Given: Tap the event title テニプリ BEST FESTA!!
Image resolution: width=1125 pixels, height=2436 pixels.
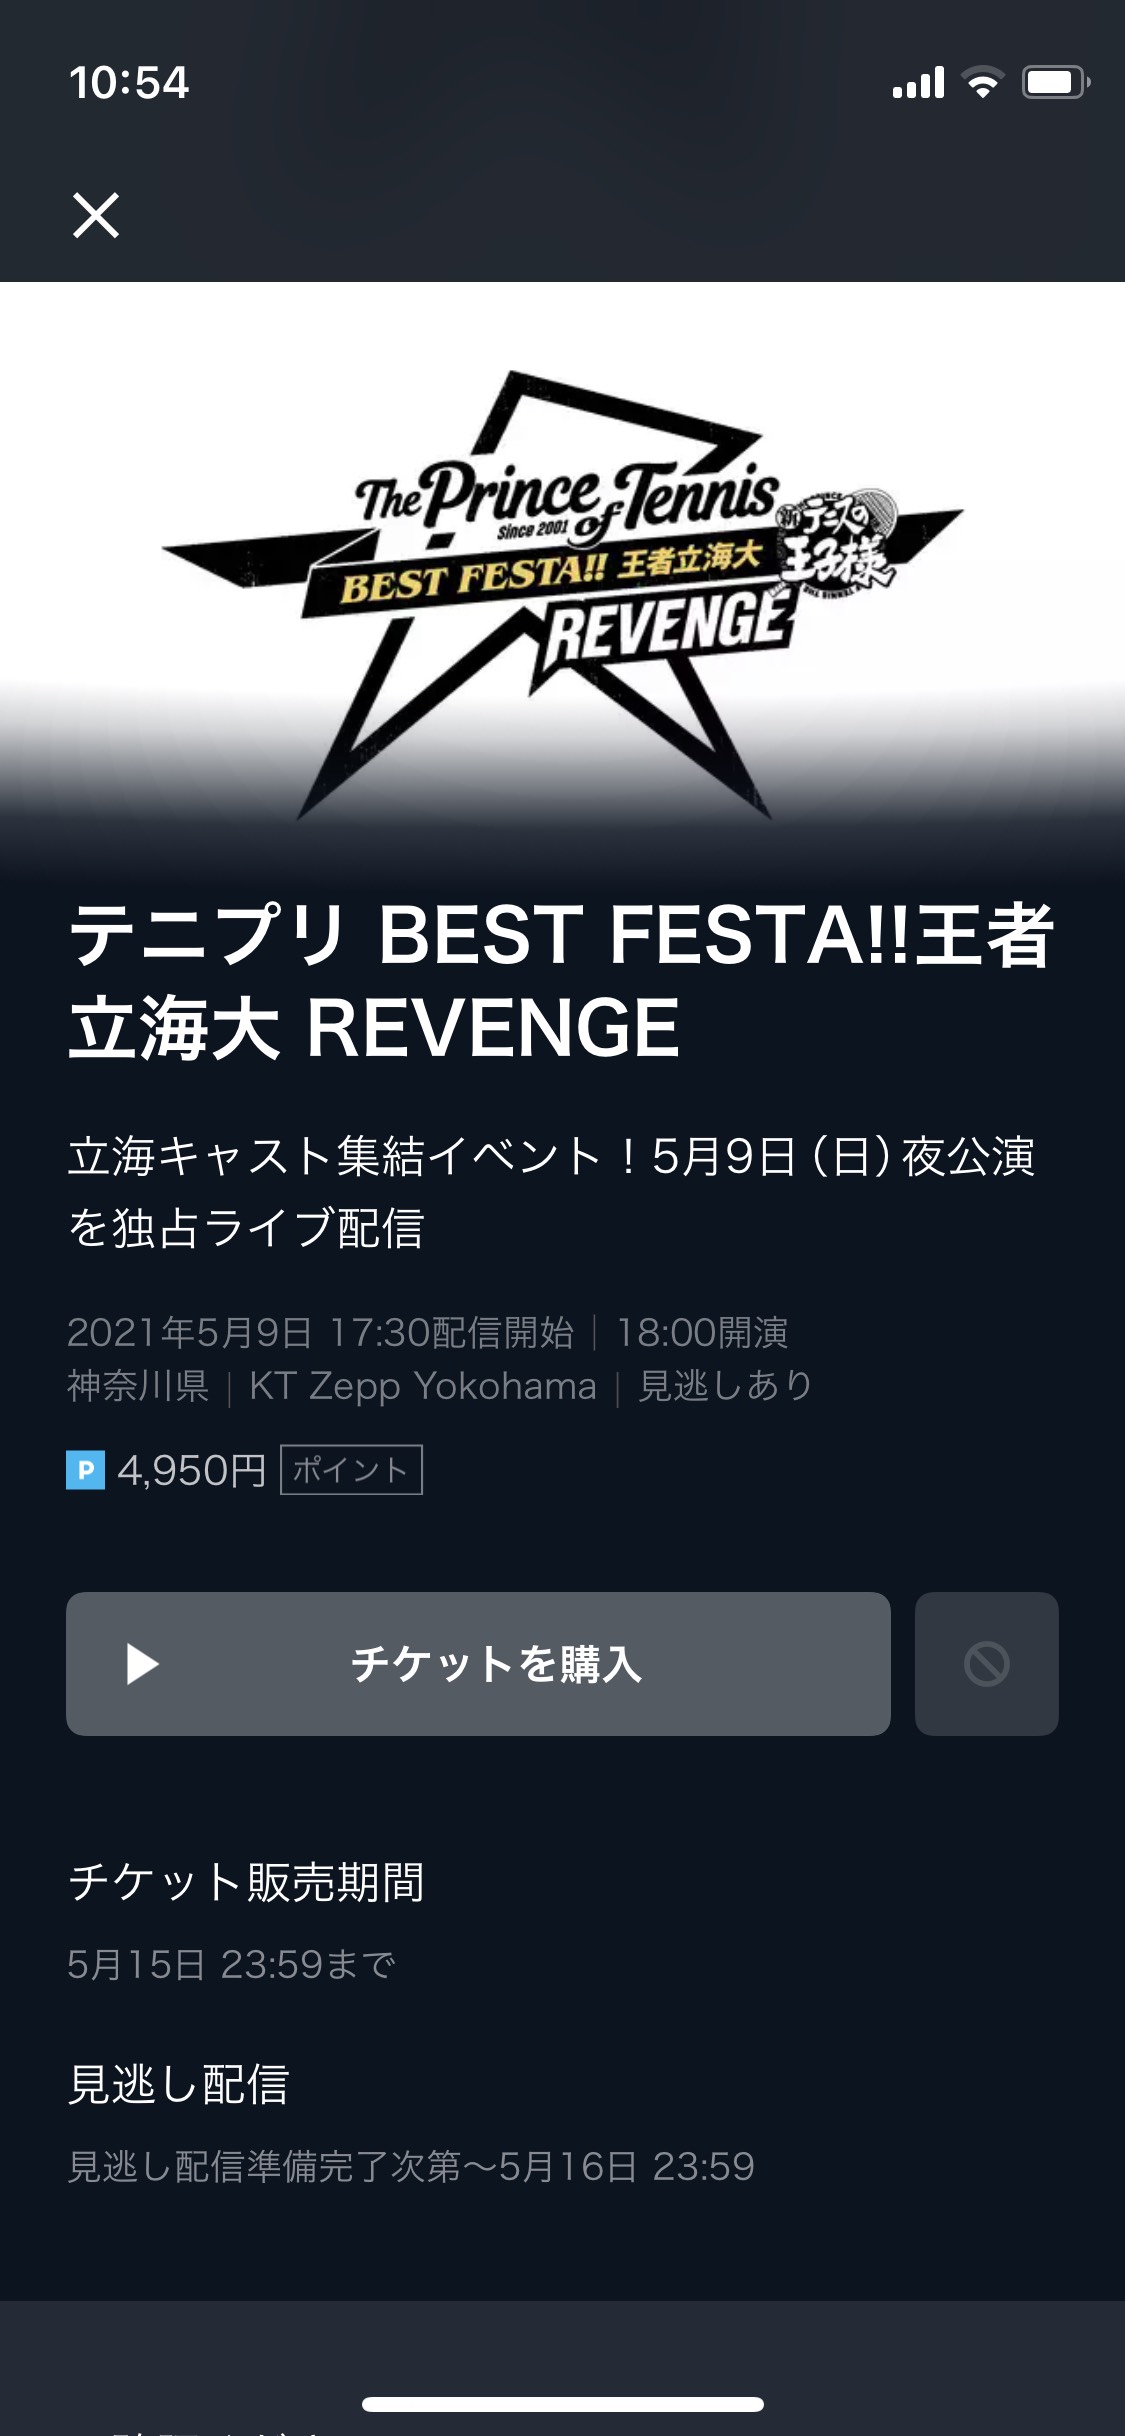Looking at the screenshot, I should pos(561,981).
